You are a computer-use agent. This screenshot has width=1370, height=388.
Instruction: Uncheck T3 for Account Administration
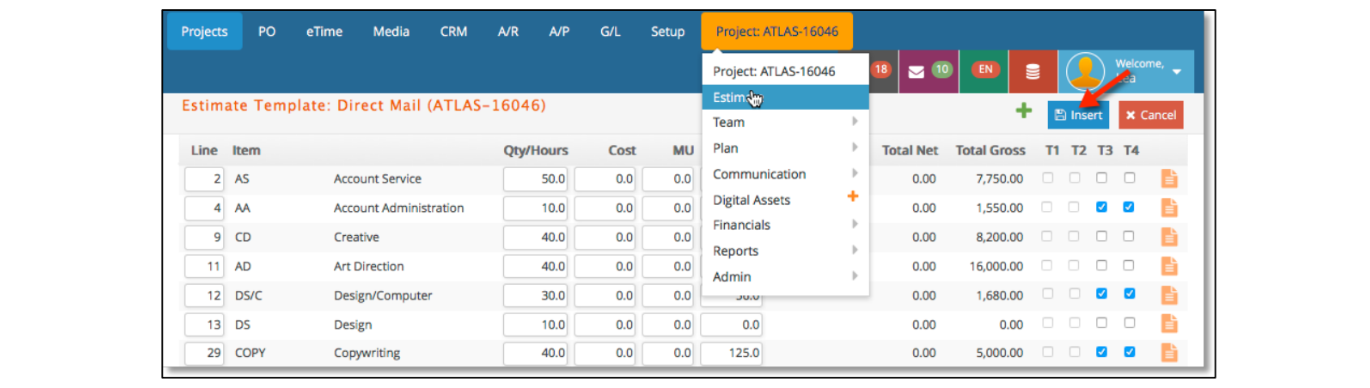tap(1101, 208)
